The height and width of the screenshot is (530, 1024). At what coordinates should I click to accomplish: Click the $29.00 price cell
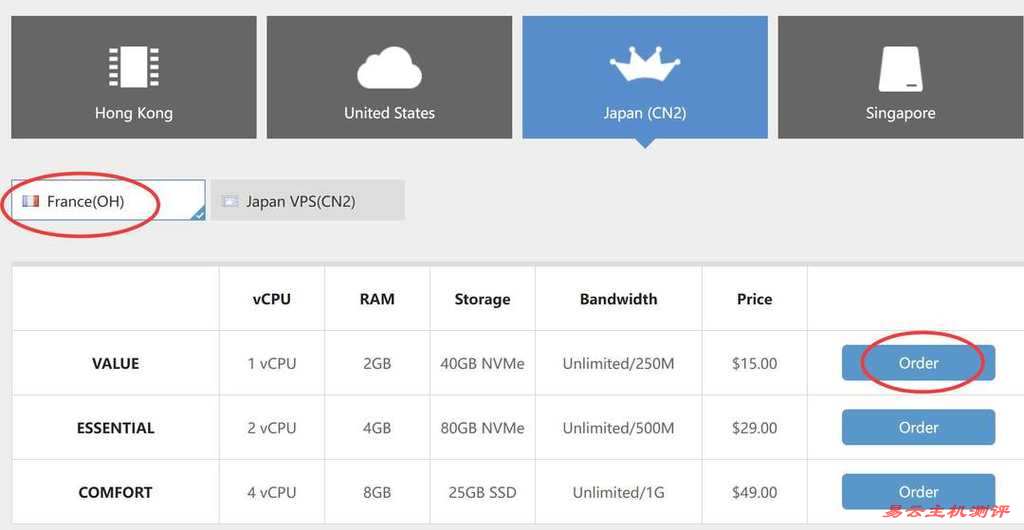pyautogui.click(x=754, y=428)
